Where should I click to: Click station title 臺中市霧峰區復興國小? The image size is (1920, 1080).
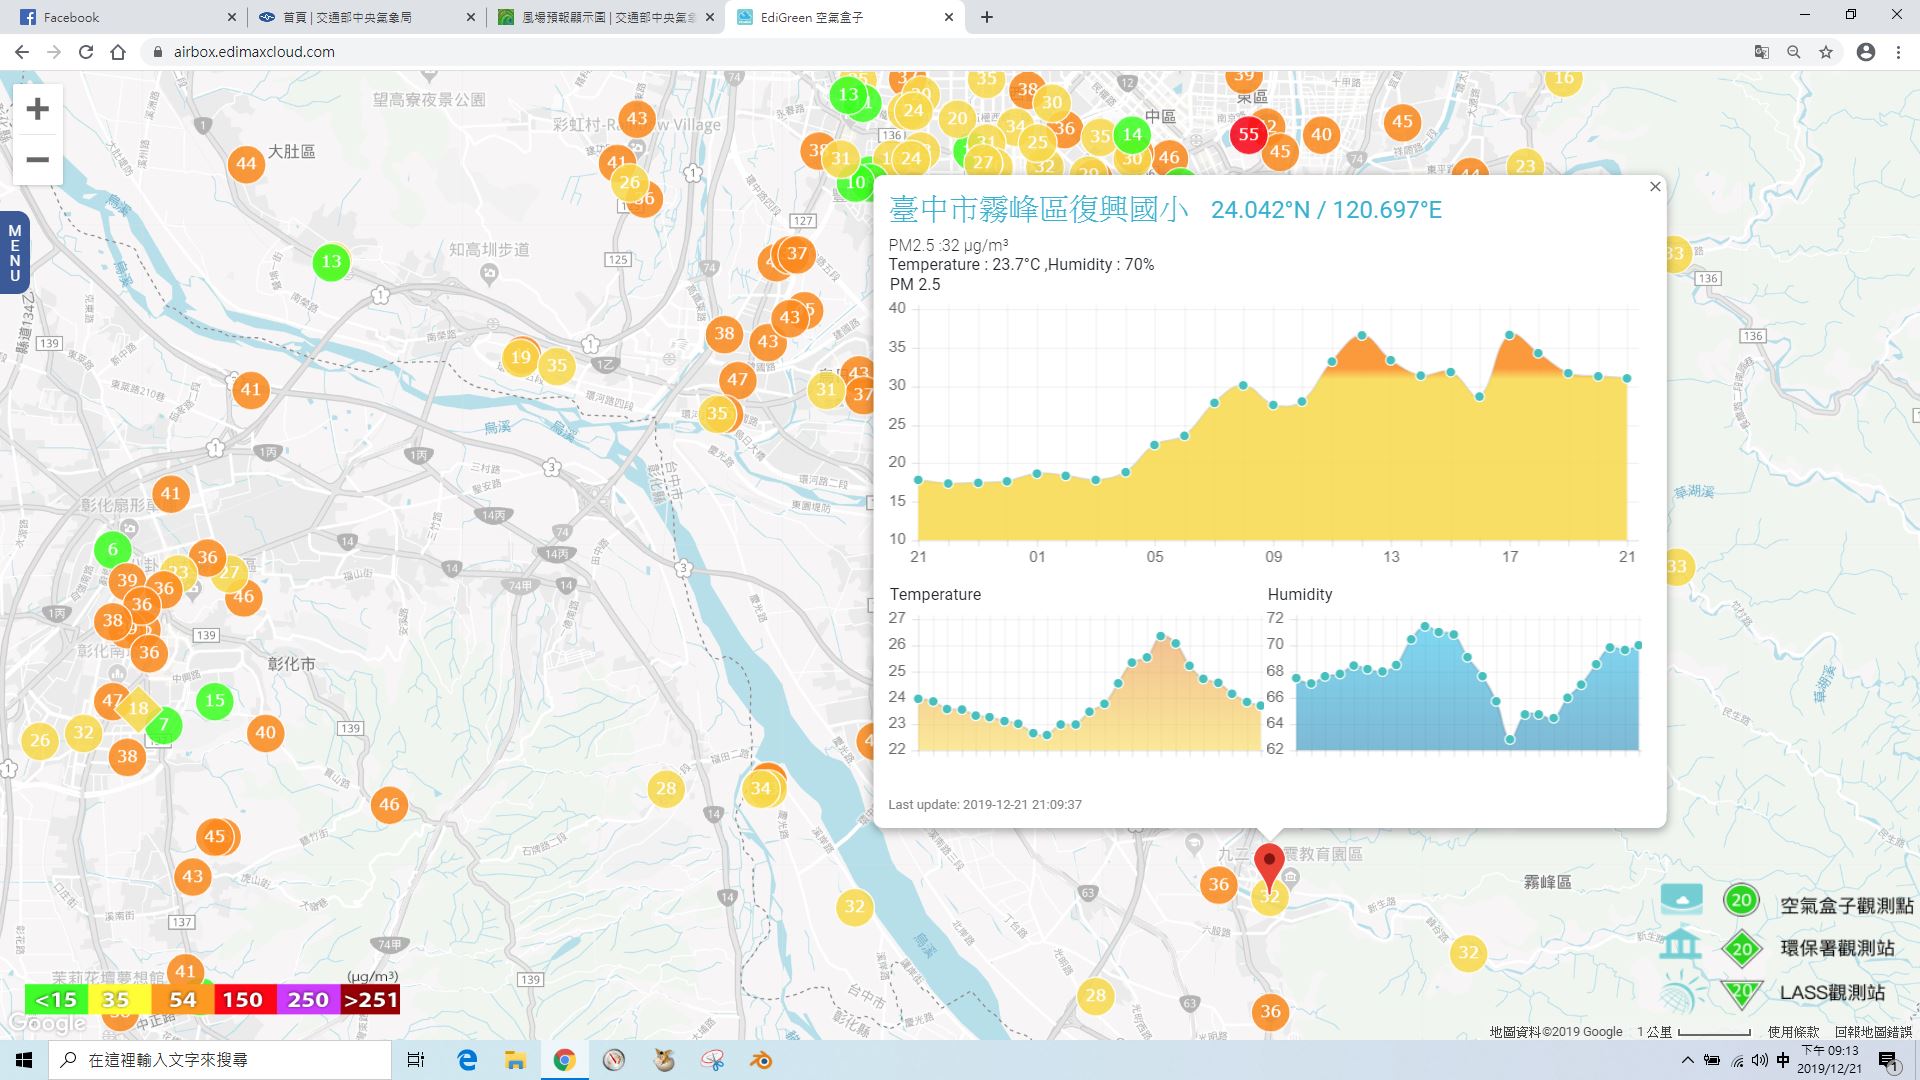[x=1039, y=209]
